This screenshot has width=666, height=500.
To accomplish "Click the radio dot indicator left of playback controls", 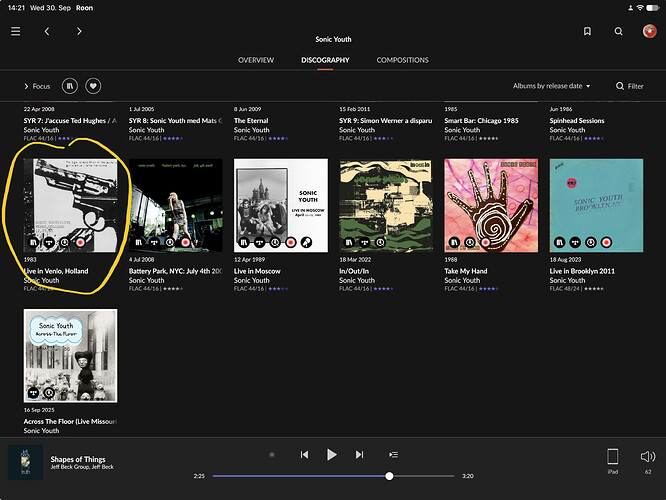I will (x=272, y=455).
